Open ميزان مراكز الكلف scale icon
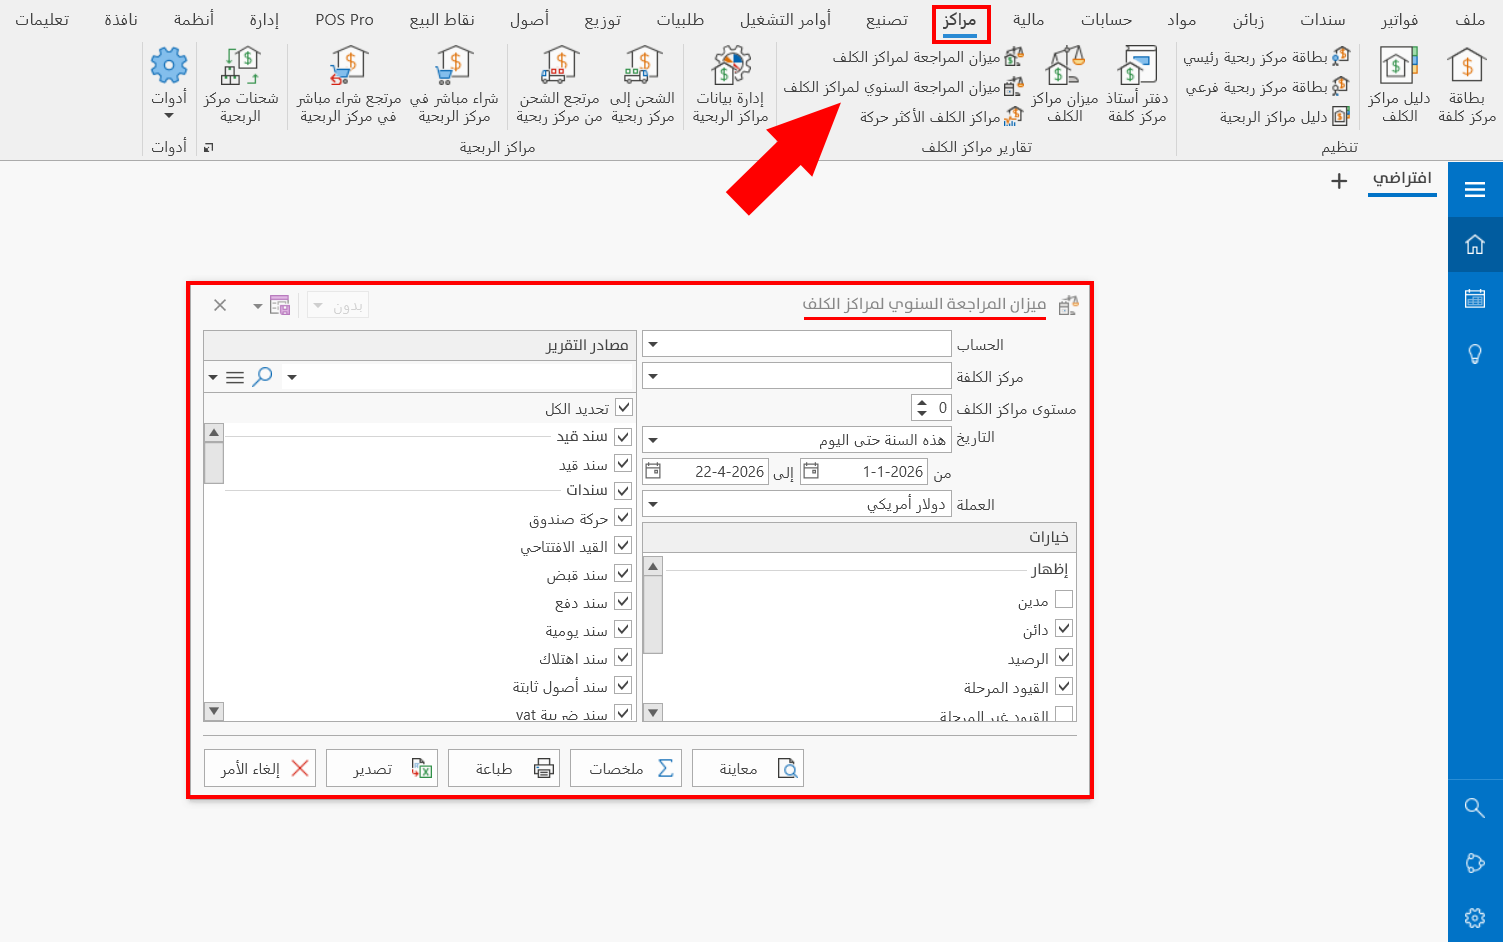The width and height of the screenshot is (1503, 942). click(1065, 86)
